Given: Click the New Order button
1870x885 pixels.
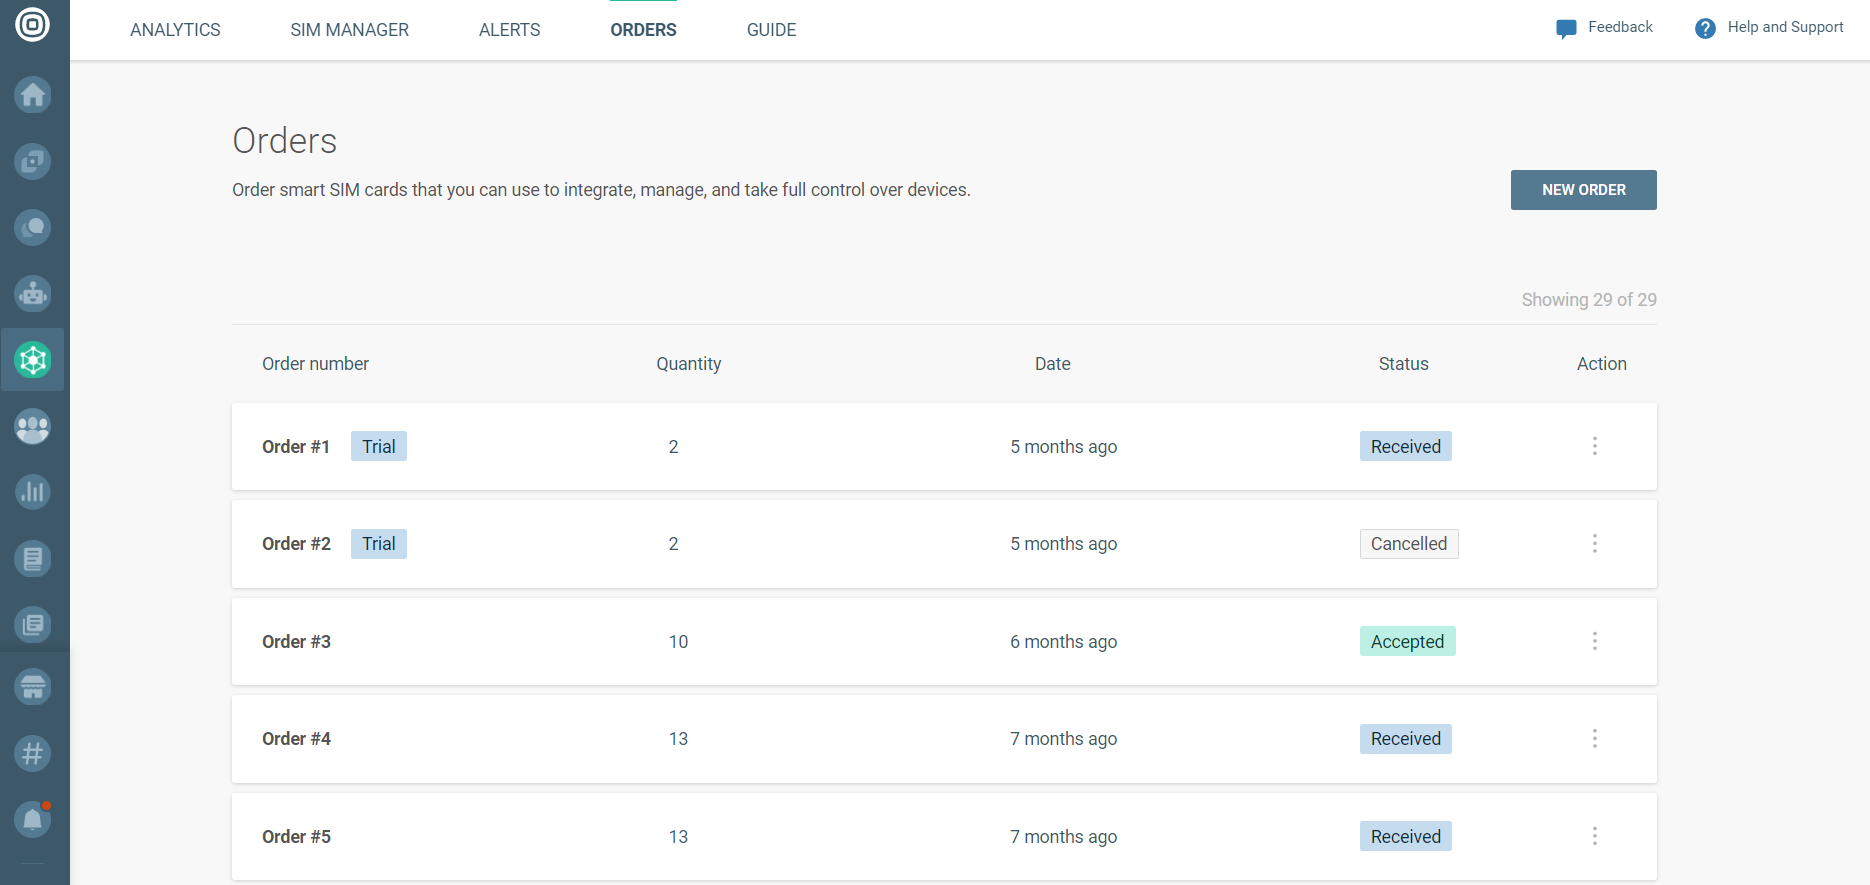Looking at the screenshot, I should point(1583,190).
